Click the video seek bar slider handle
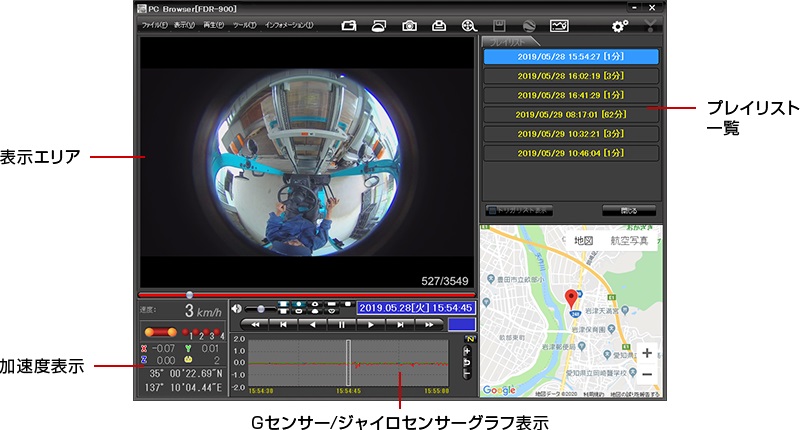The height and width of the screenshot is (430, 800). 189,294
